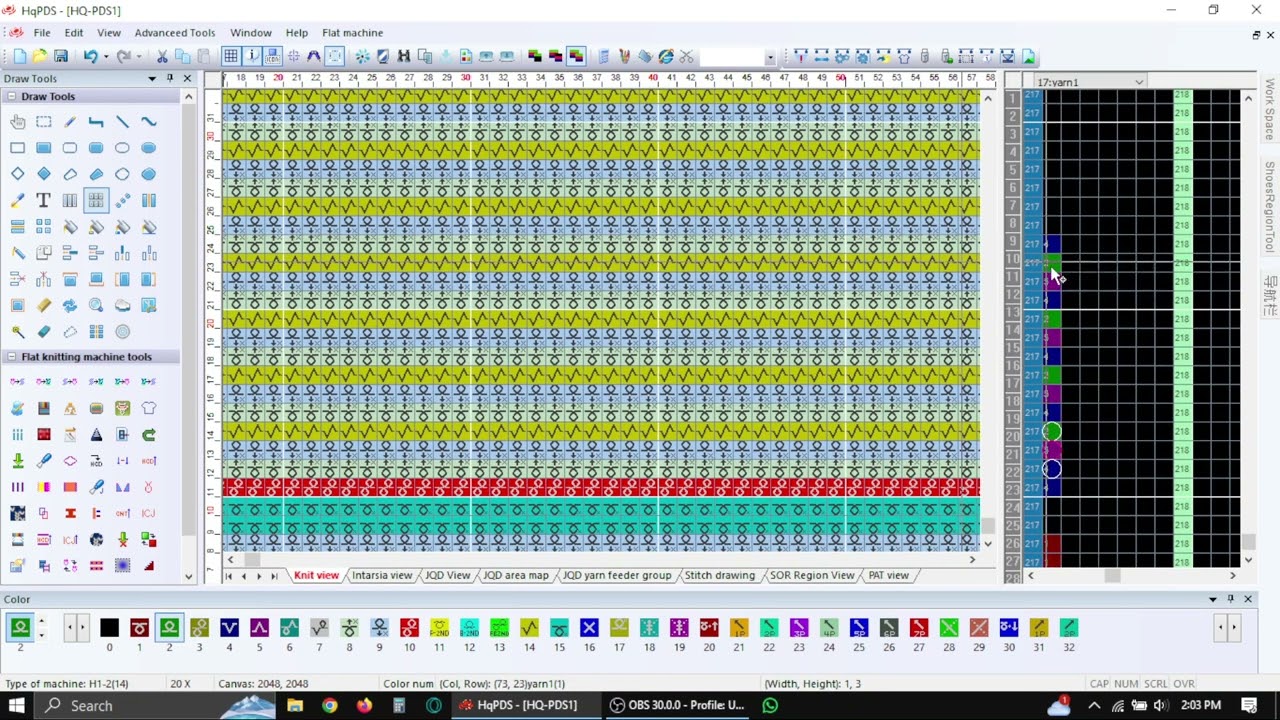Screen dimensions: 1280x720
Task: Click the green return arrow knitting tool
Action: pyautogui.click(x=148, y=434)
